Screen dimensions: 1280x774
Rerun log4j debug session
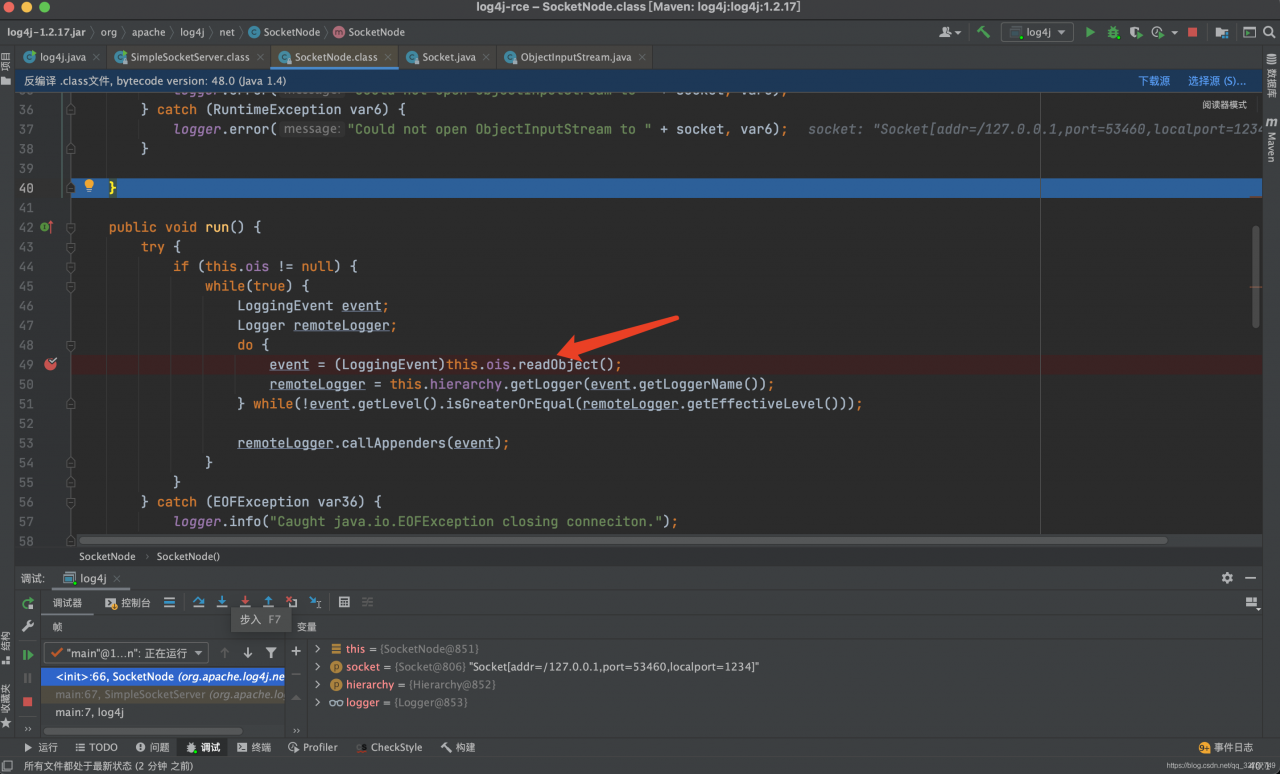28,603
